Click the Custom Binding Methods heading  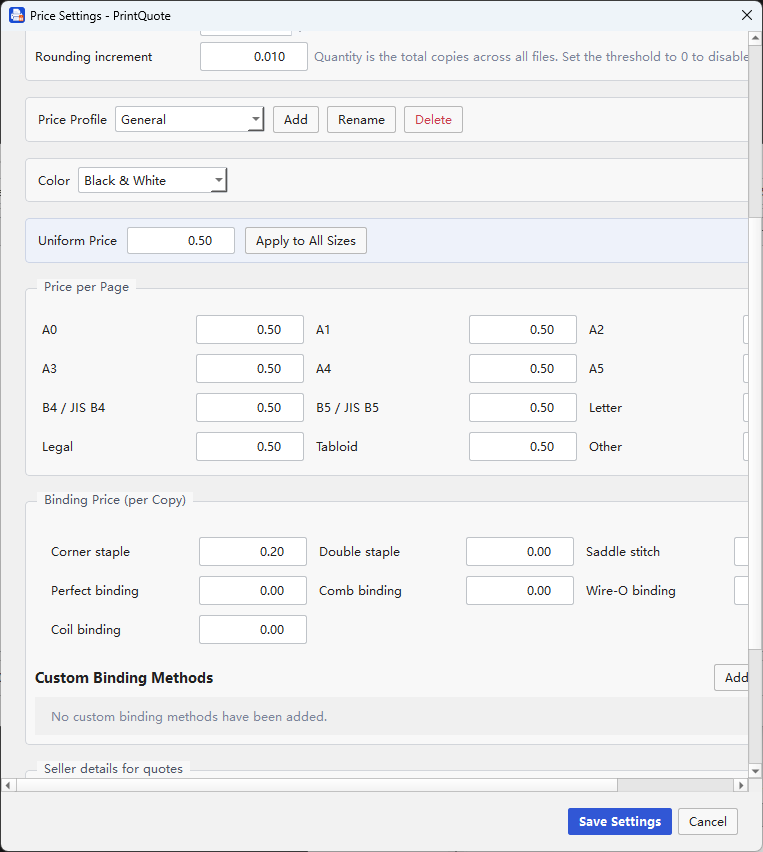[124, 678]
